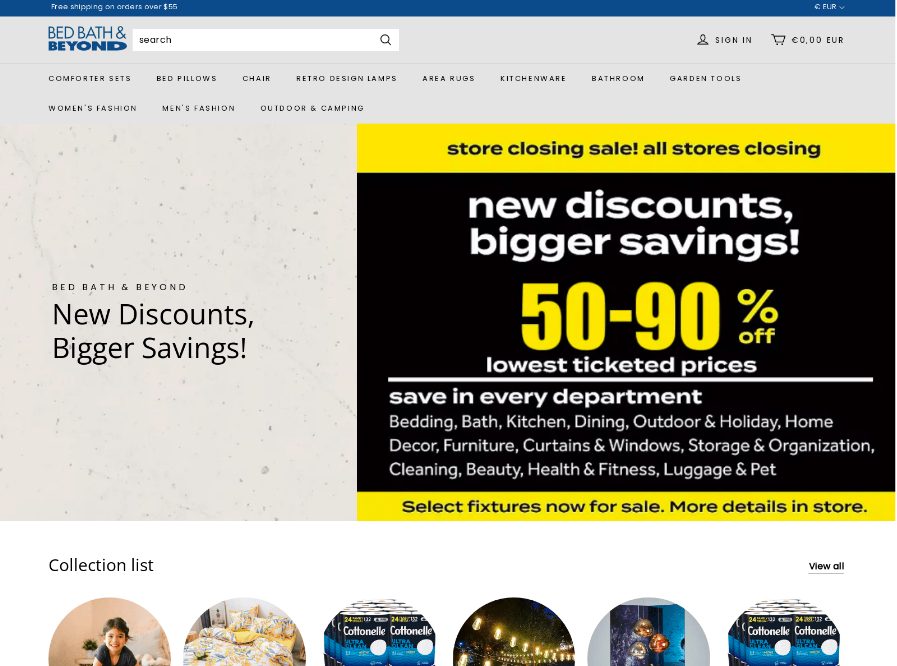This screenshot has height=666, width=897.
Task: Open the shopping cart icon
Action: [x=778, y=39]
